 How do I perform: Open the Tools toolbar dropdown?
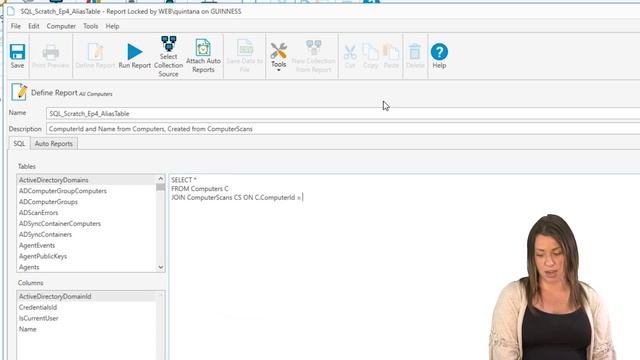point(278,57)
